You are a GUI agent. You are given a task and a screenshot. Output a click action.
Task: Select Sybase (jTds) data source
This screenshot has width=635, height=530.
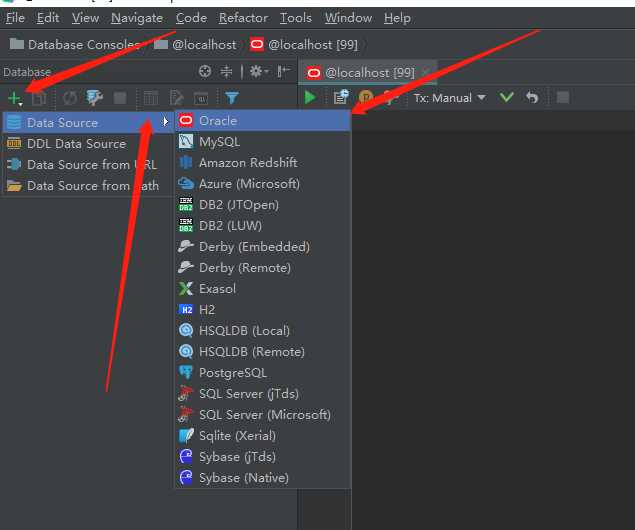click(x=263, y=457)
